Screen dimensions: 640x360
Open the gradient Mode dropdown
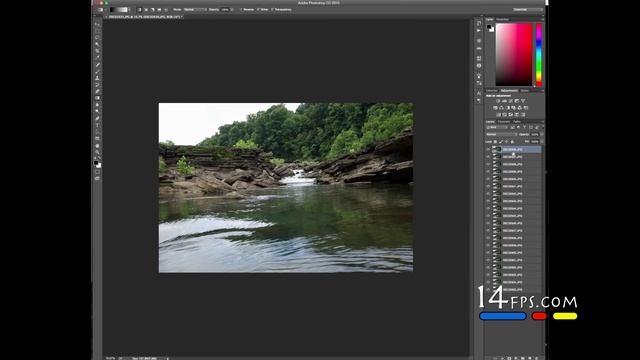click(x=196, y=9)
